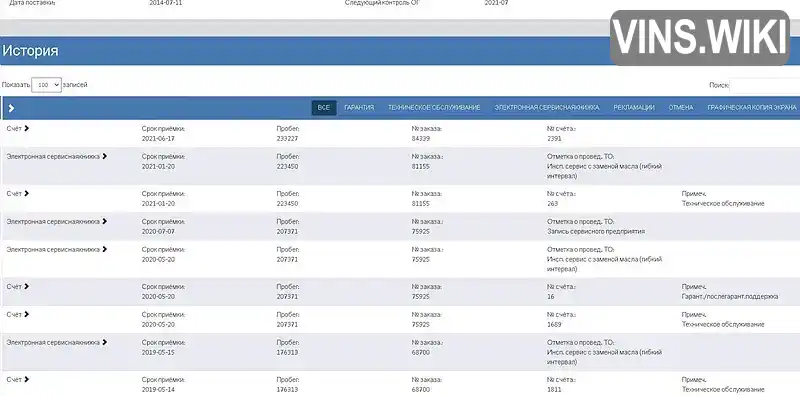
Task: Click order number 84339
Action: click(421, 138)
